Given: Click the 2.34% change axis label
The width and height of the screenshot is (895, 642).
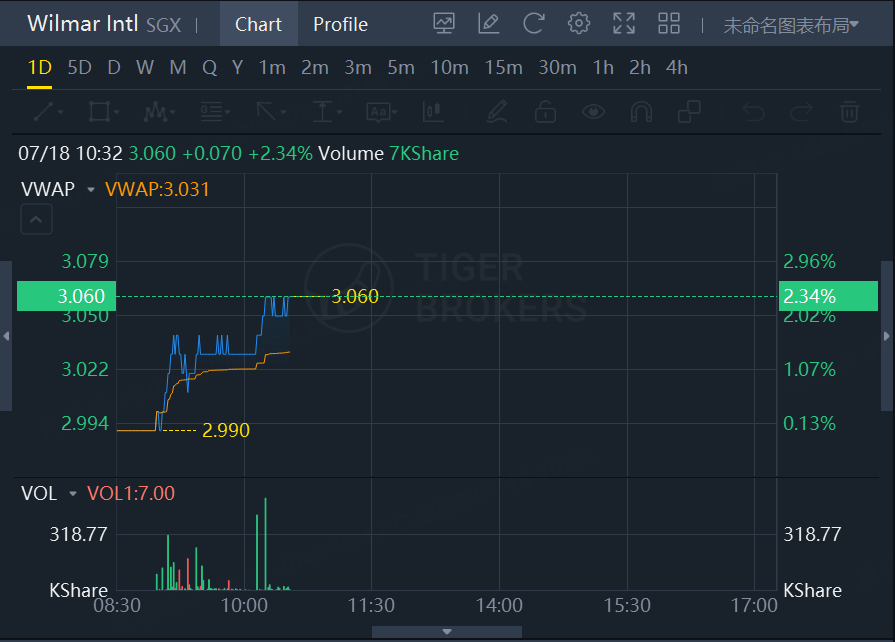Looking at the screenshot, I should (828, 296).
